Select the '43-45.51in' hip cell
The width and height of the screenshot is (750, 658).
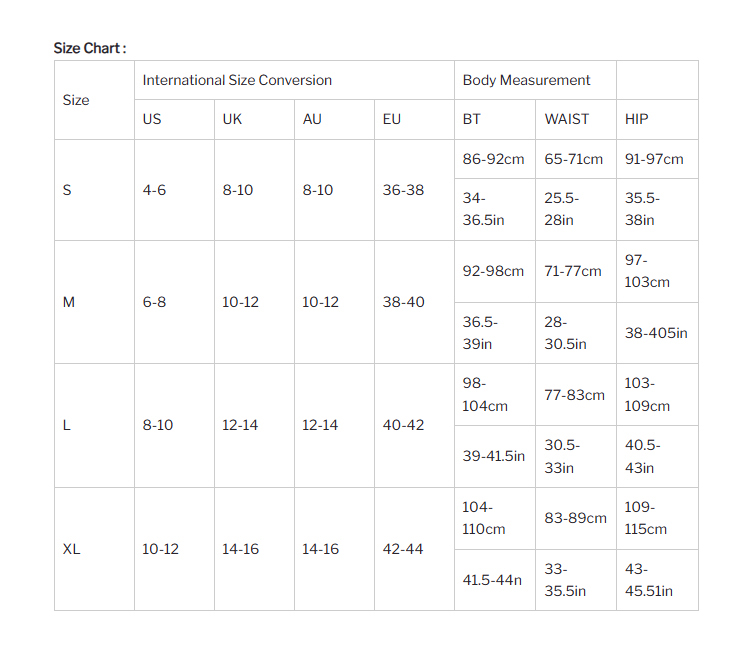(649, 580)
